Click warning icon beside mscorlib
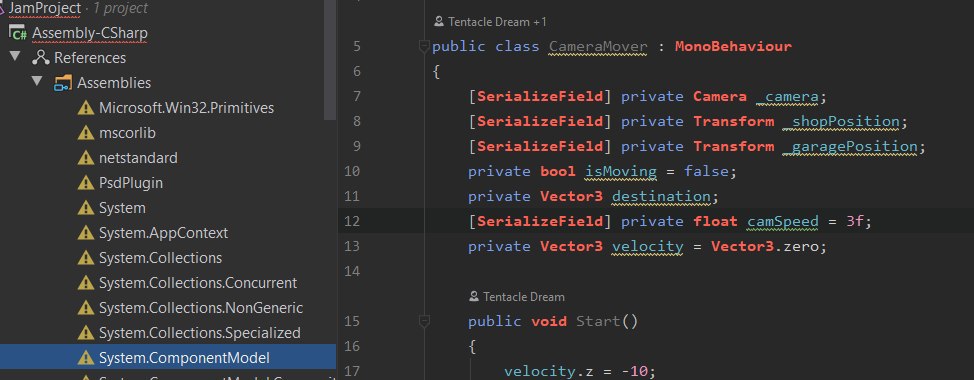 [x=86, y=133]
